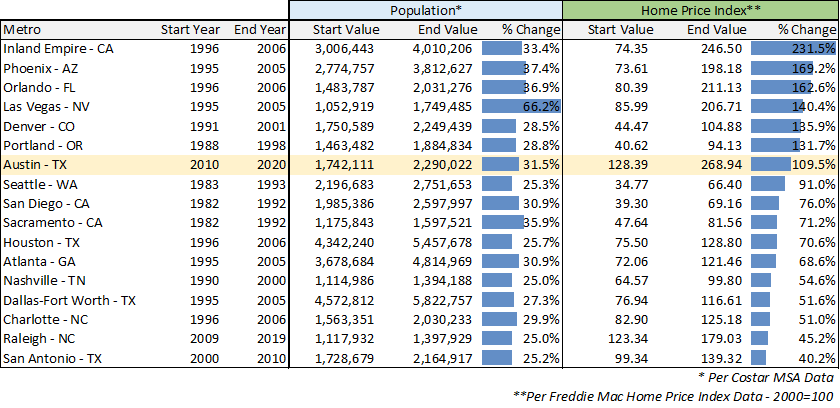Click the Inland Empire - CA cell
Viewport: 840px width, 408px height.
coord(58,48)
